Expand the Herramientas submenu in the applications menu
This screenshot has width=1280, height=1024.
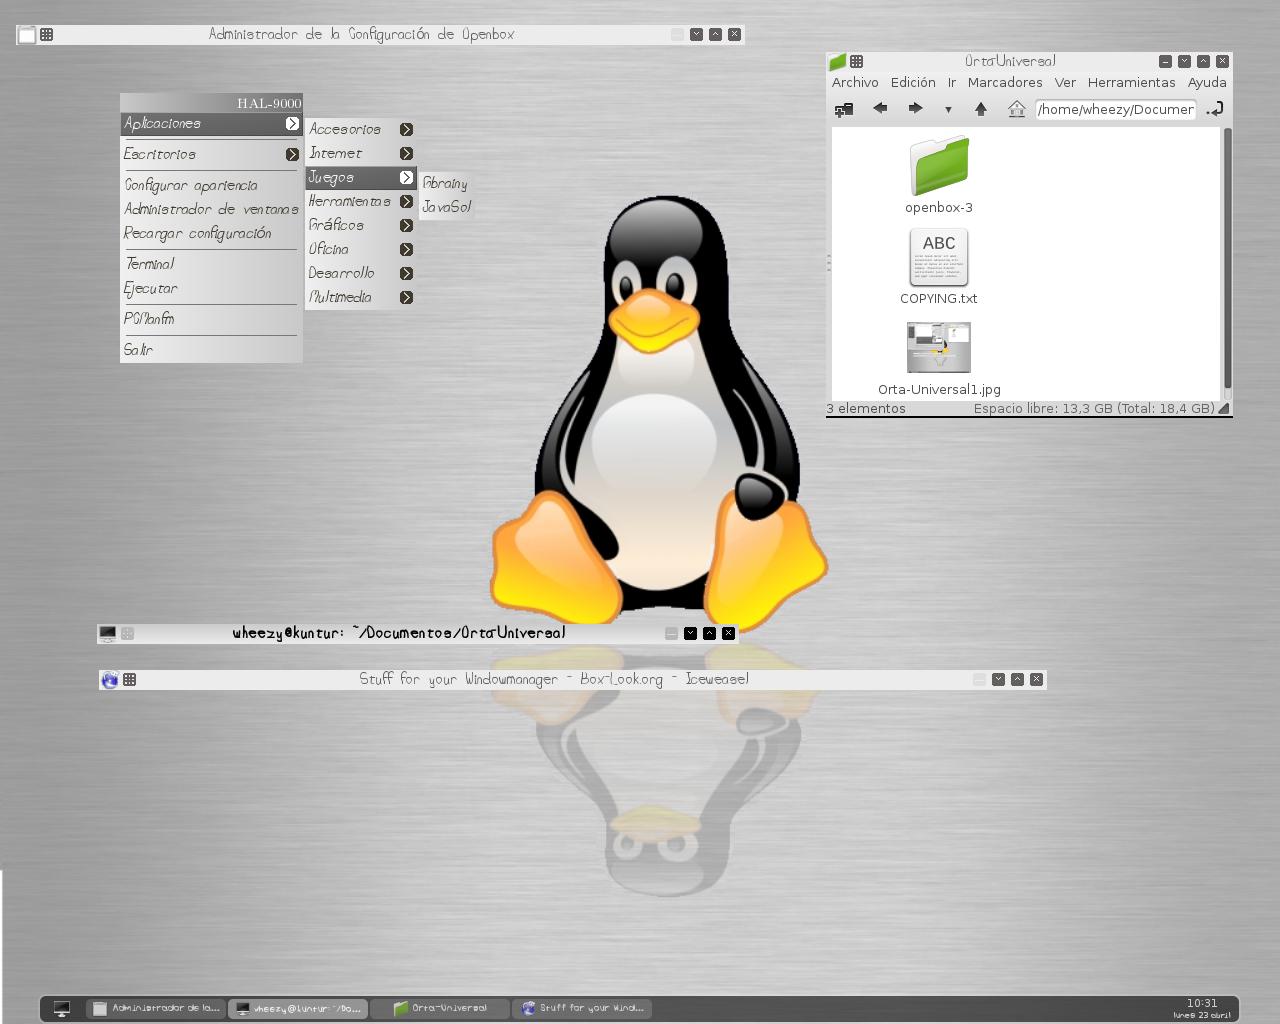tap(360, 201)
